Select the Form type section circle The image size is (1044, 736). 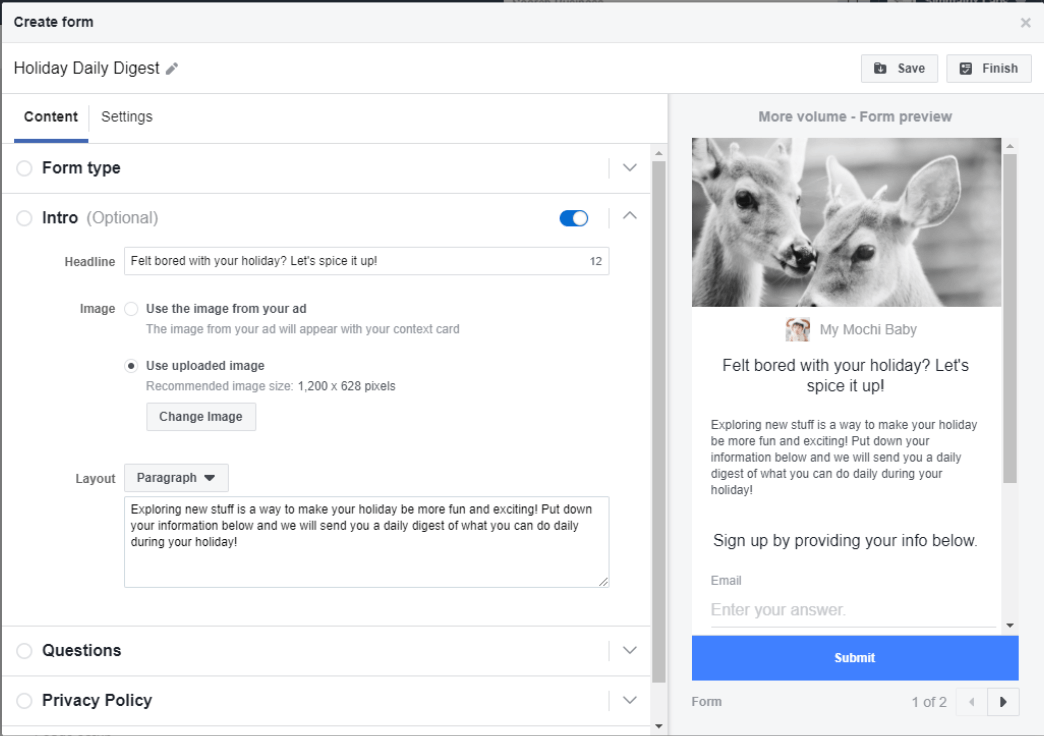click(x=24, y=168)
